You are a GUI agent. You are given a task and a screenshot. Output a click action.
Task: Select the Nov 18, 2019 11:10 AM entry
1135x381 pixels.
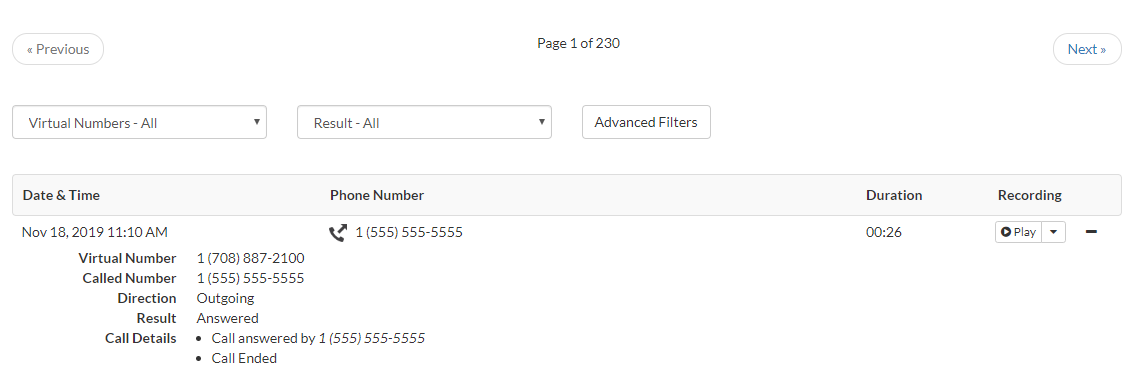[x=95, y=233]
